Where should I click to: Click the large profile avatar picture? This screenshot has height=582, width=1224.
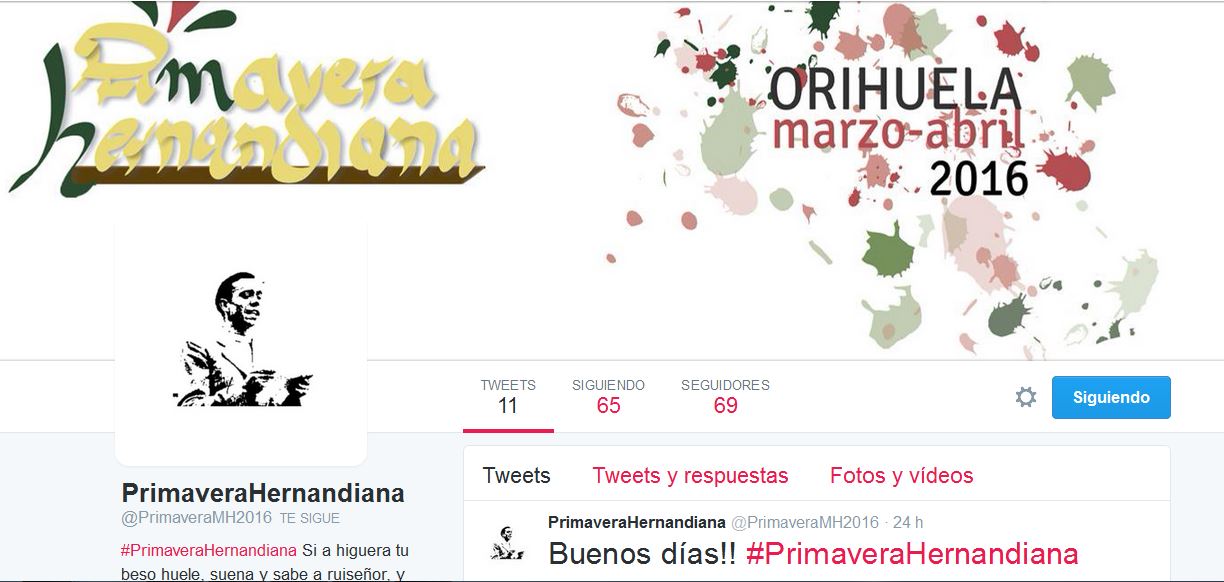click(x=241, y=340)
